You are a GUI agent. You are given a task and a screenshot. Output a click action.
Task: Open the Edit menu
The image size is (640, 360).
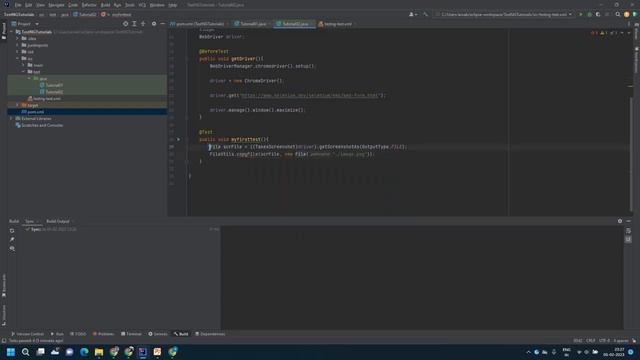(29, 5)
